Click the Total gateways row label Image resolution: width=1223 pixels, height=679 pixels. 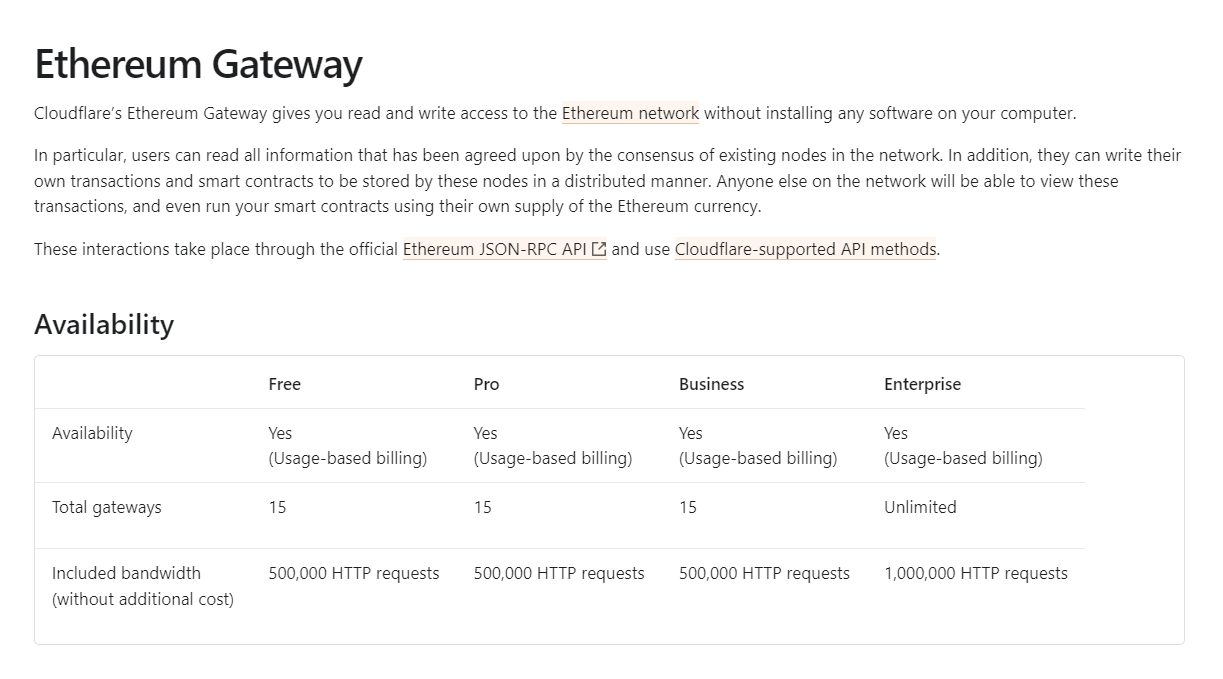click(106, 507)
